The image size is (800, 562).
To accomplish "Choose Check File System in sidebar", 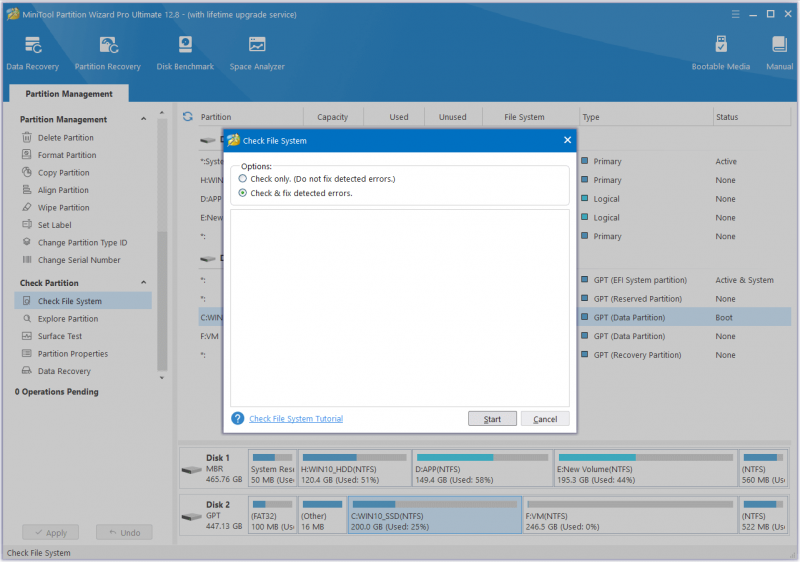I will click(83, 301).
